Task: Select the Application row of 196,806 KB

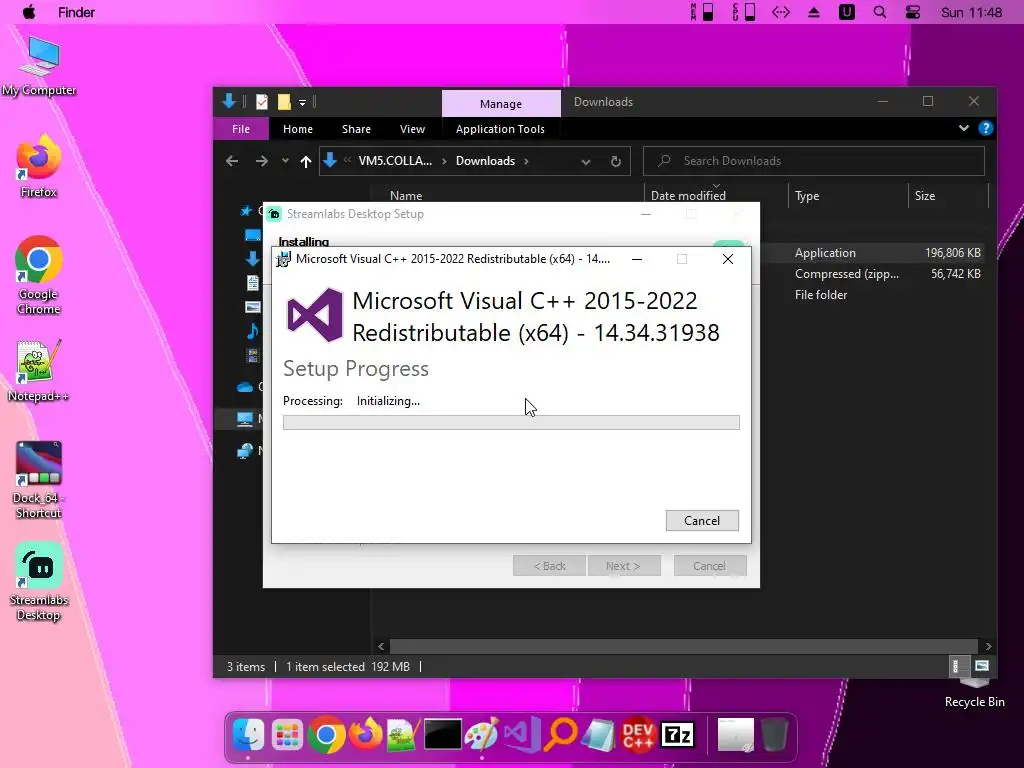Action: pyautogui.click(x=875, y=253)
